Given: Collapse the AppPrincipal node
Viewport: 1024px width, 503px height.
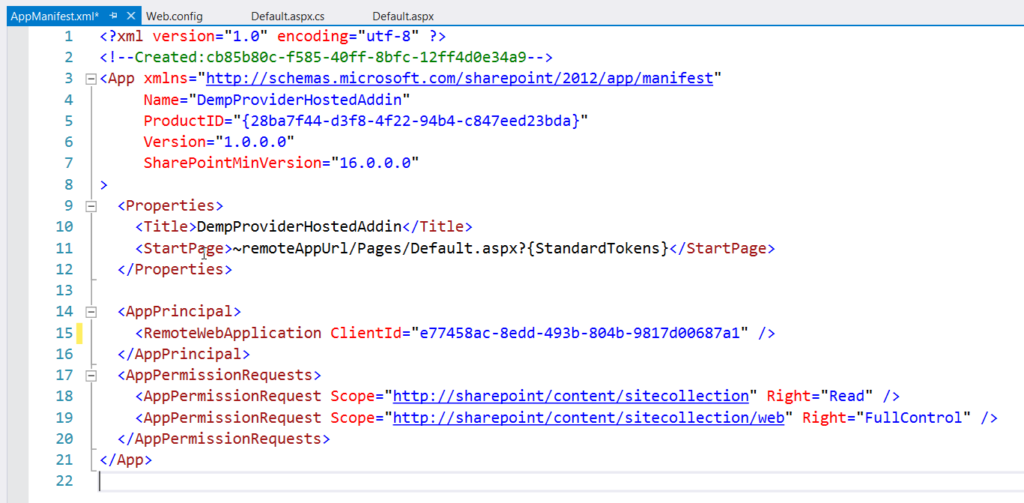Looking at the screenshot, I should (x=92, y=312).
